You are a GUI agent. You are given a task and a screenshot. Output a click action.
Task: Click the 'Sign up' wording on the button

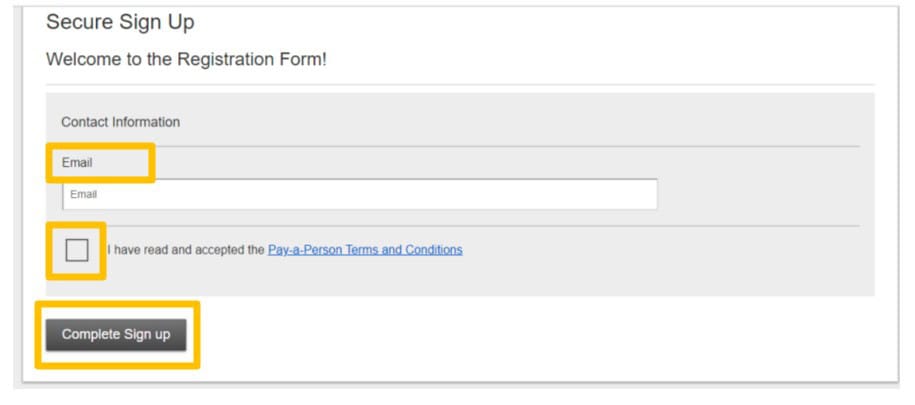click(x=147, y=335)
